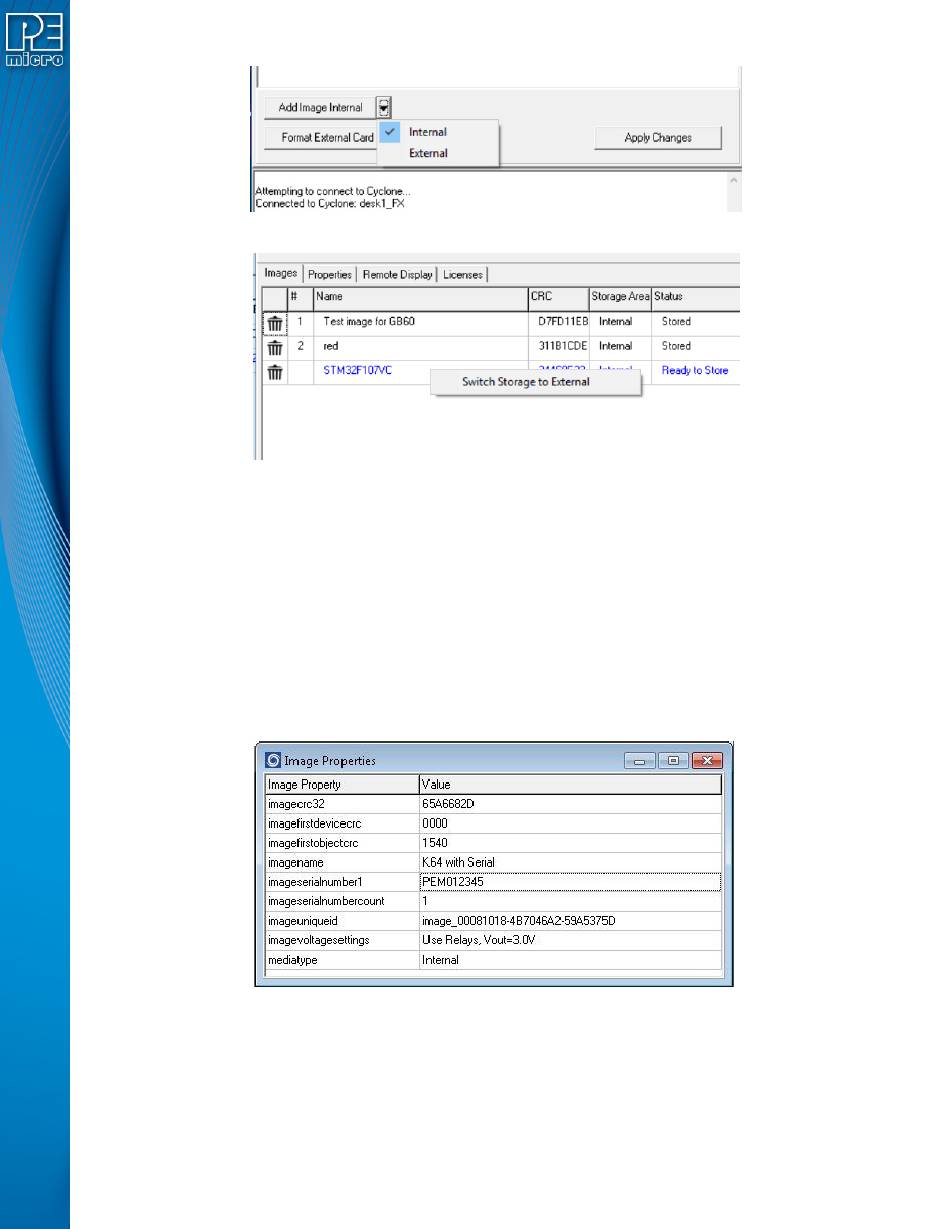Click the Name column header

(421, 297)
